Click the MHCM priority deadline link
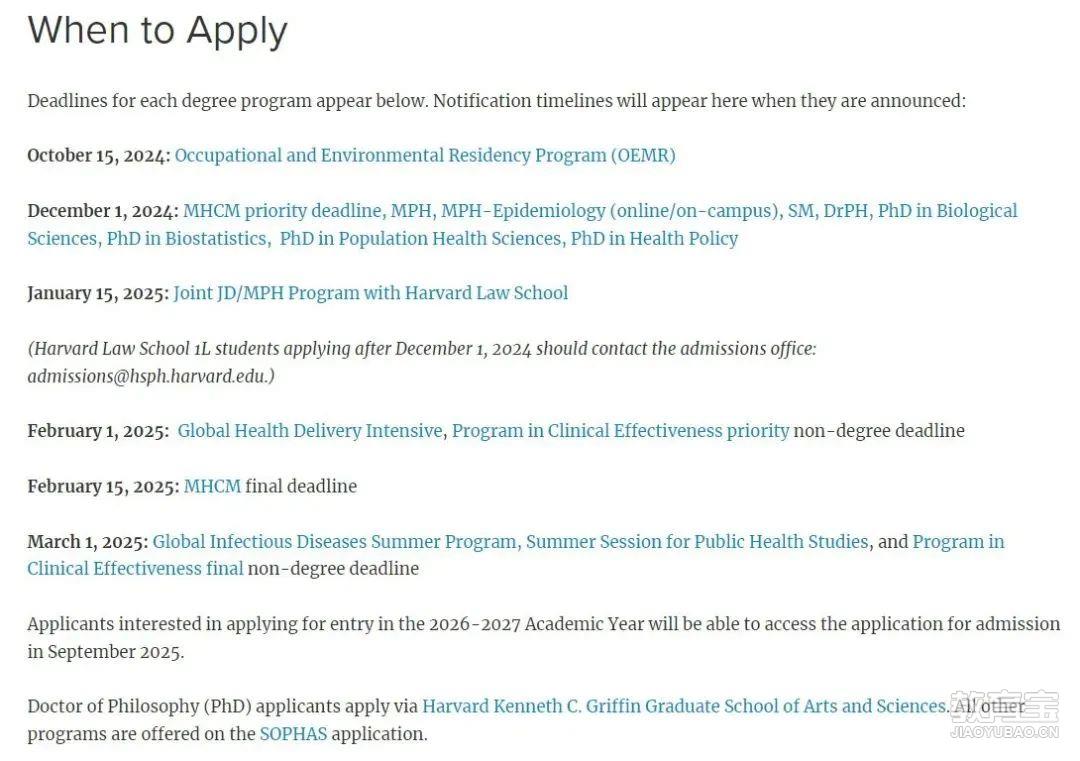Screen dimensions: 1080x761 [282, 211]
